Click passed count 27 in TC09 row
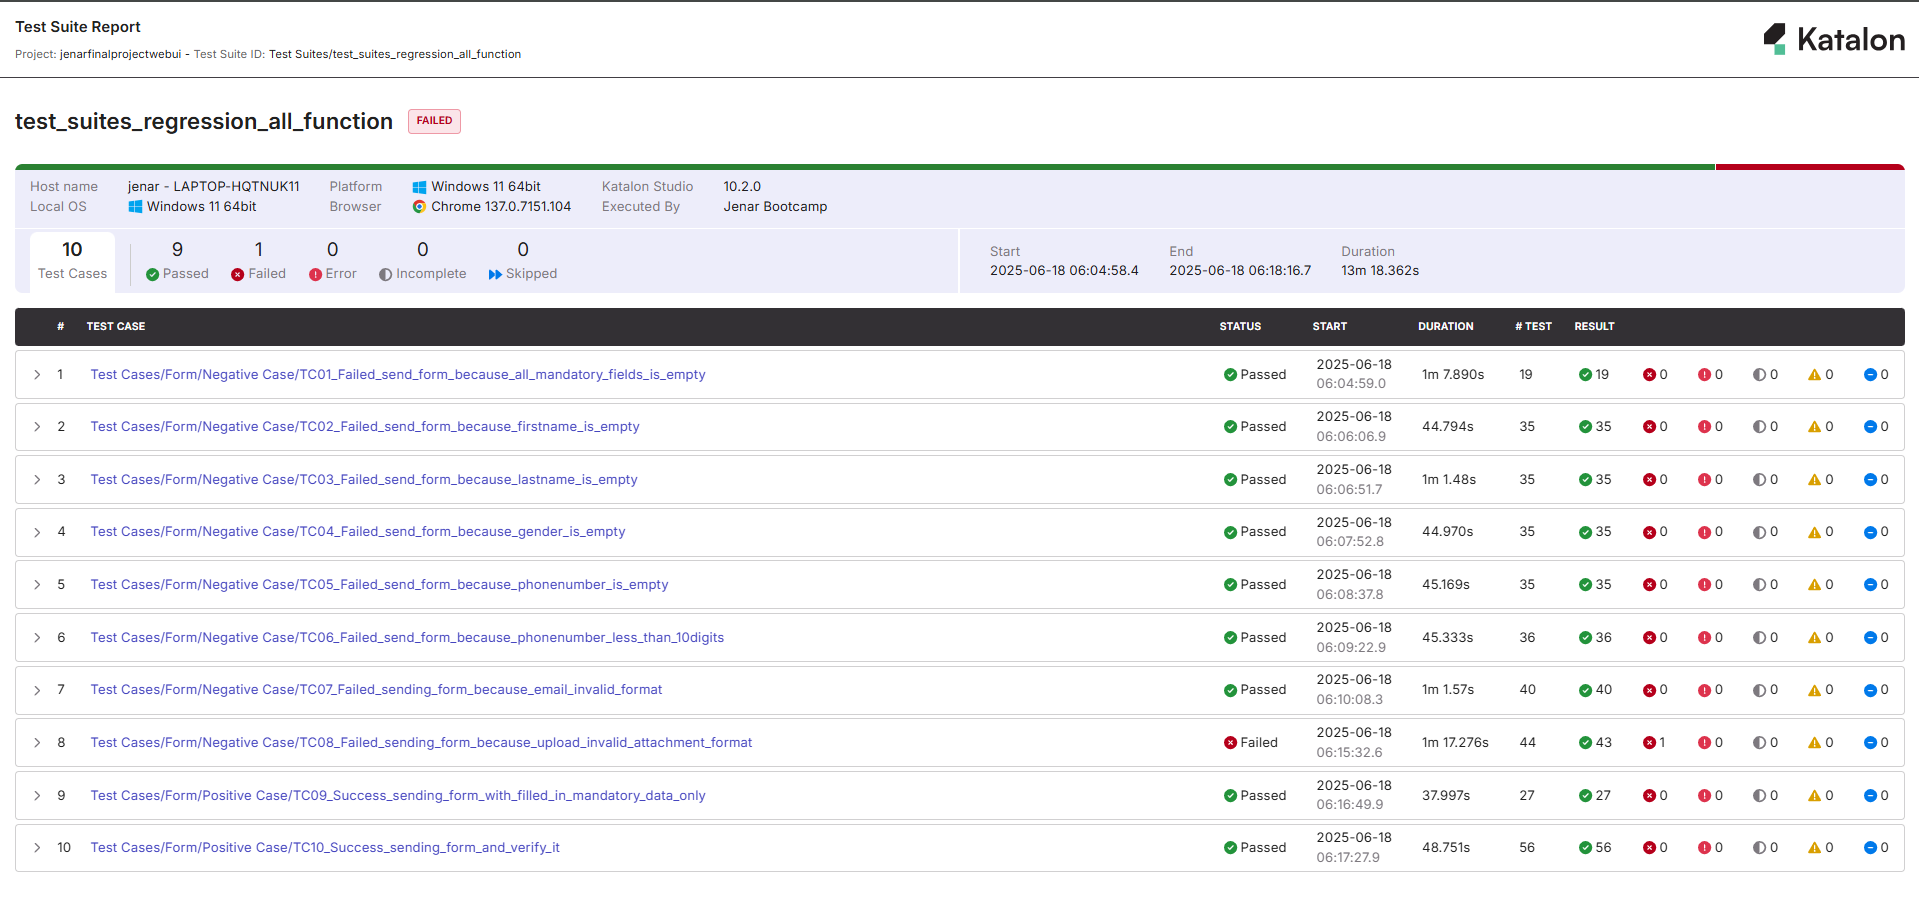This screenshot has width=1919, height=913. pyautogui.click(x=1595, y=796)
